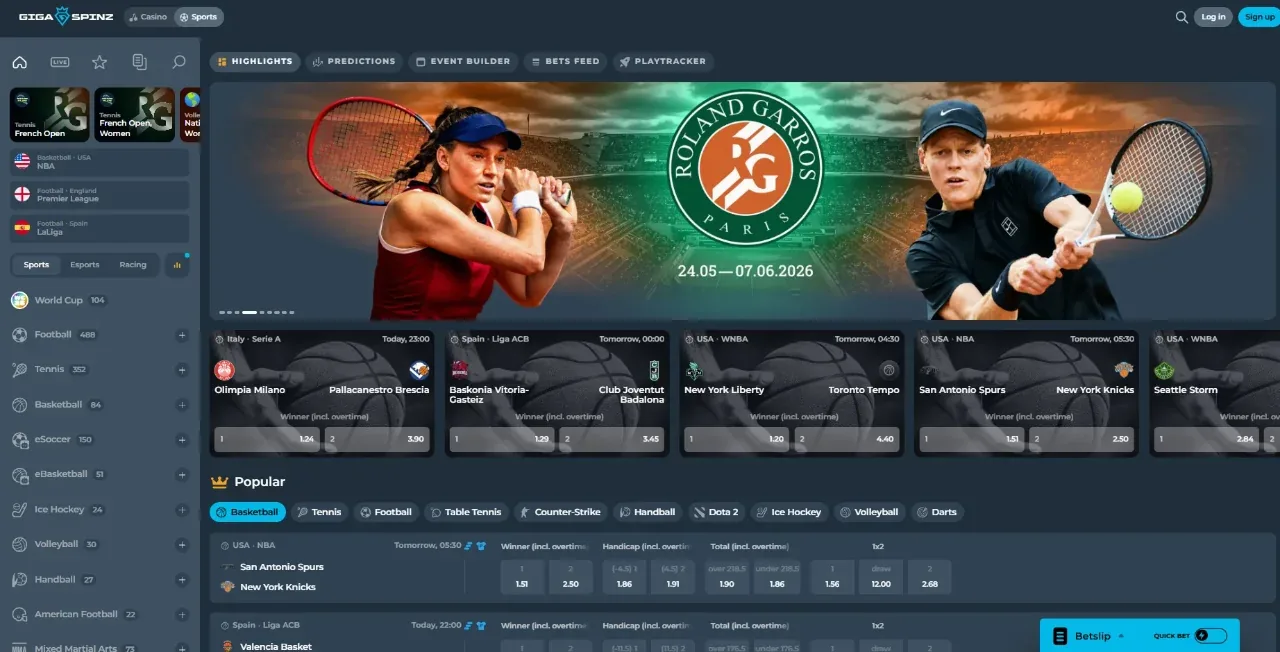
Task: Click the Seattle Storm team logo
Action: click(1163, 370)
